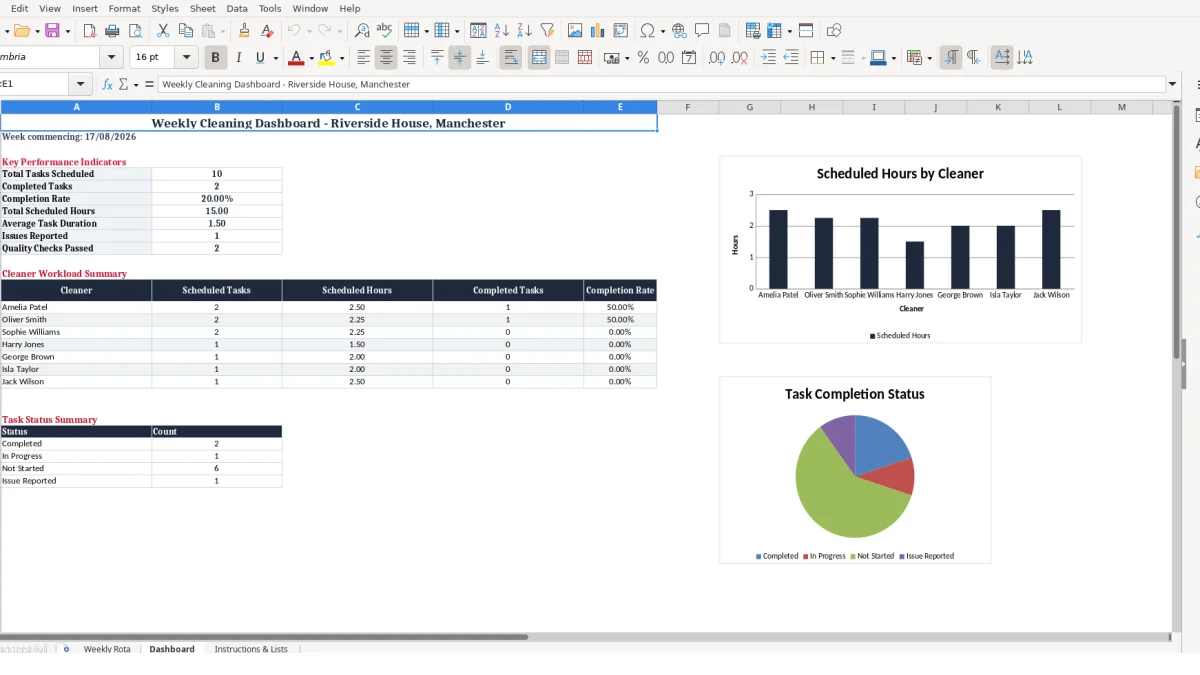Screen dimensions: 1200x675
Task: Switch to the Weekly Rota sheet tab
Action: click(x=107, y=649)
